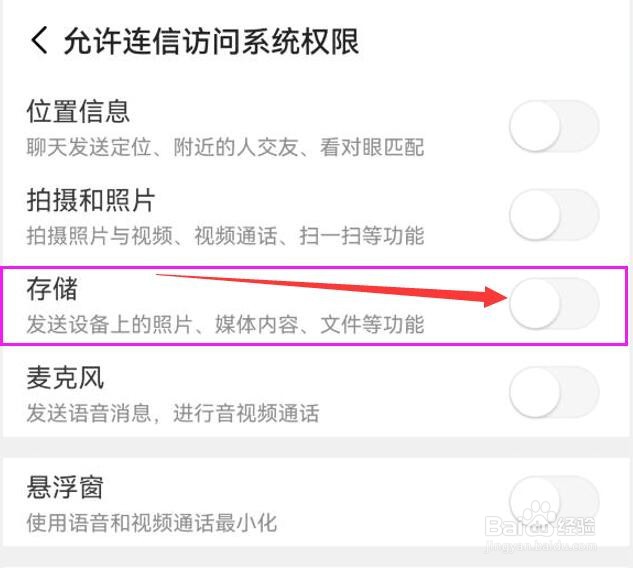
Task: Tap the 存储 row label
Action: [x=52, y=289]
